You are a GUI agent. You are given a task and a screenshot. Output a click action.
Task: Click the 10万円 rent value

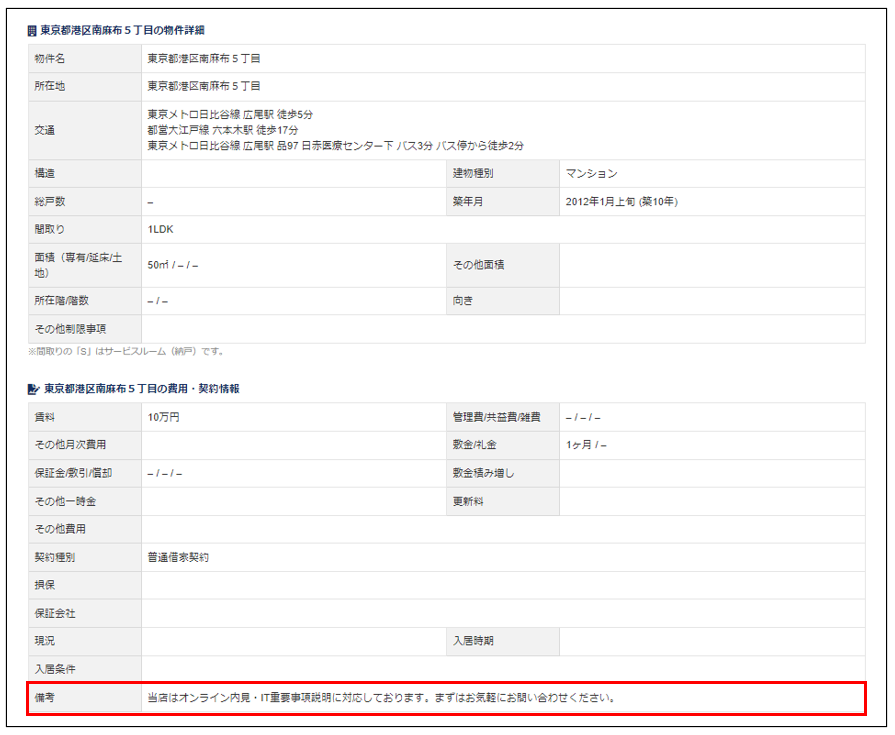(x=163, y=417)
